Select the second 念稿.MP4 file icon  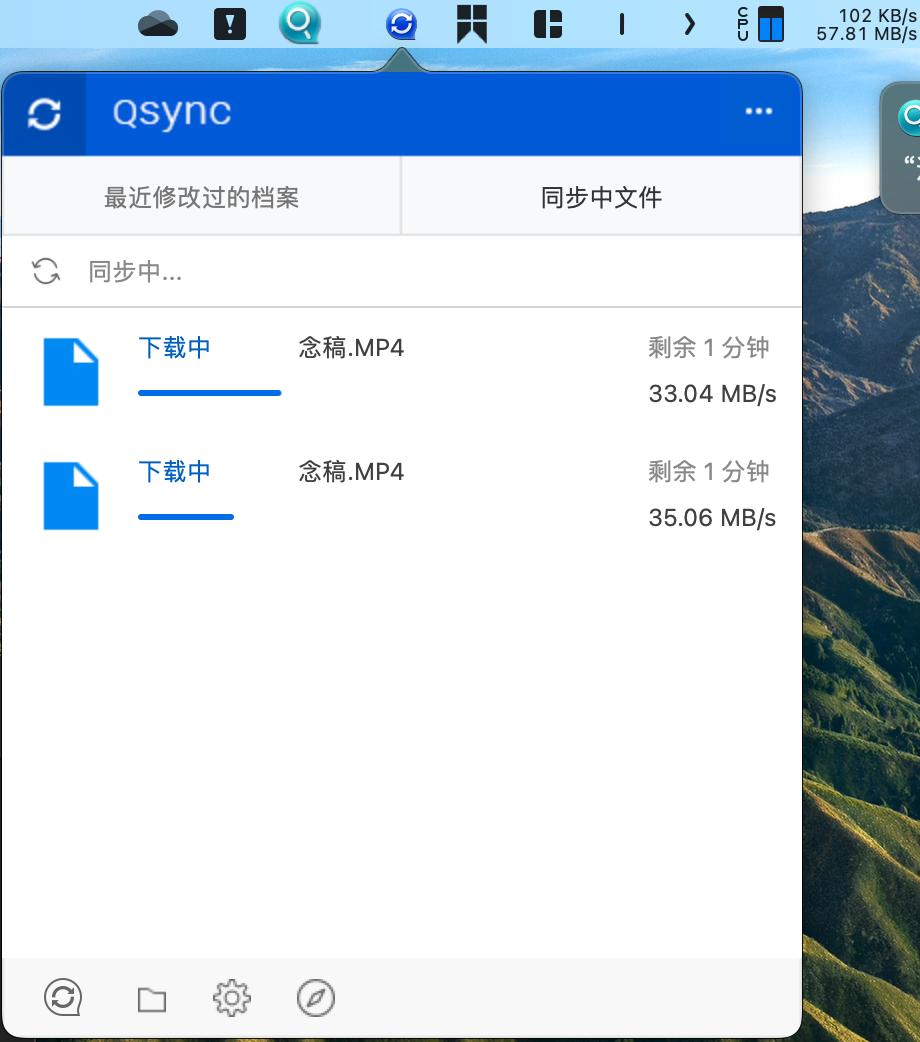[70, 495]
